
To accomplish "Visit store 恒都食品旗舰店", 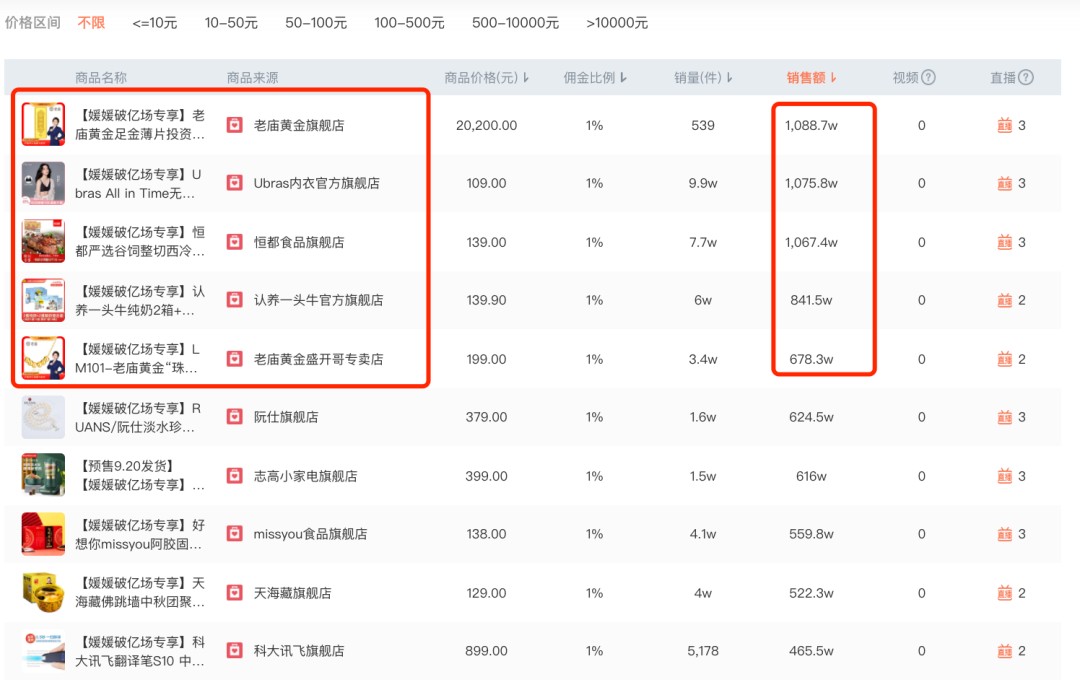I will point(299,242).
